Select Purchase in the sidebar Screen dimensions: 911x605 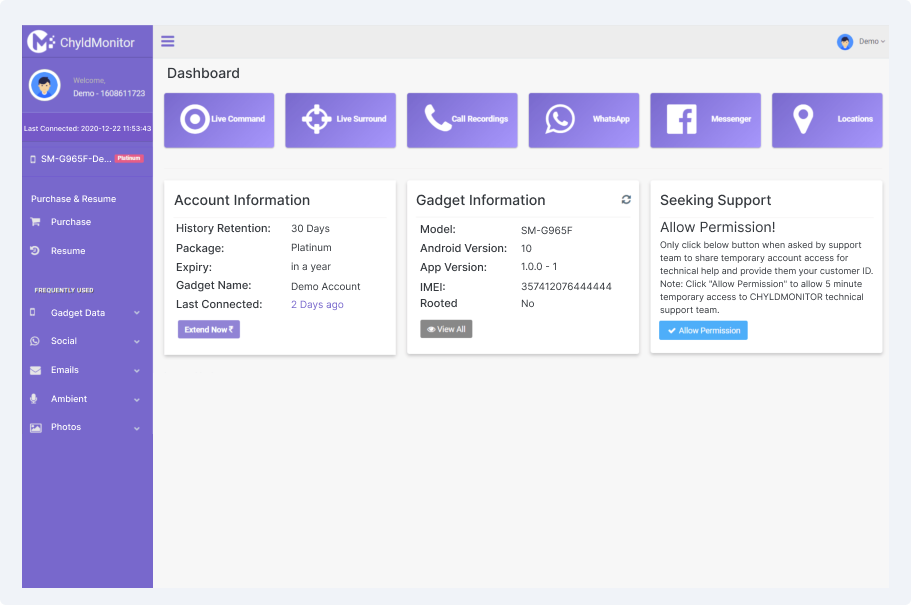pyautogui.click(x=70, y=222)
